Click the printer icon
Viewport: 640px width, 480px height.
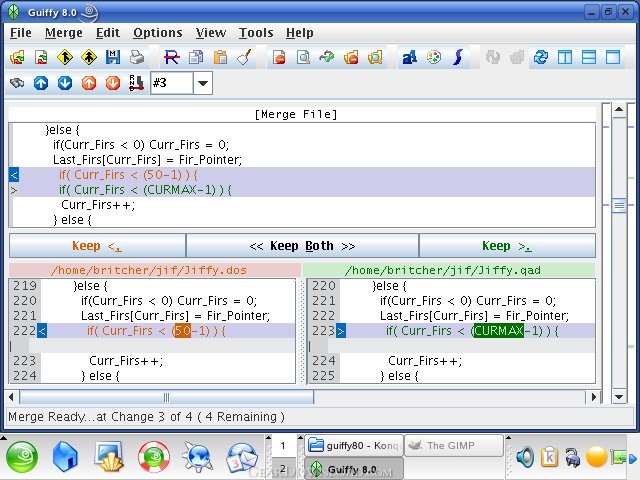pos(137,57)
